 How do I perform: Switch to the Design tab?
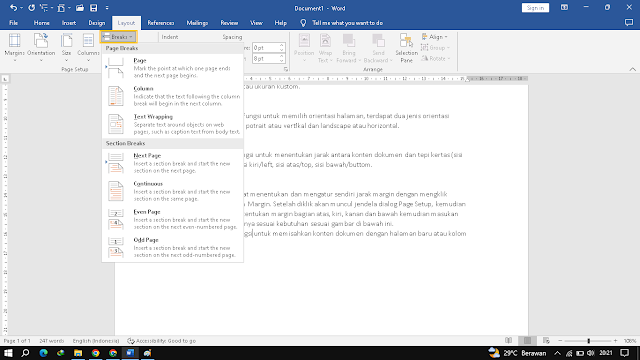click(x=97, y=23)
